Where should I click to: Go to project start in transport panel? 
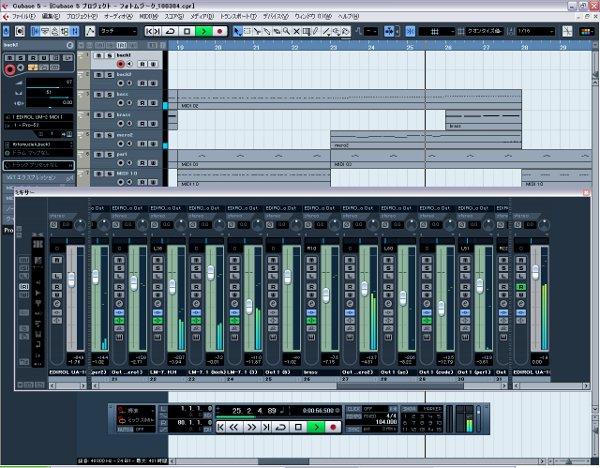tap(221, 427)
